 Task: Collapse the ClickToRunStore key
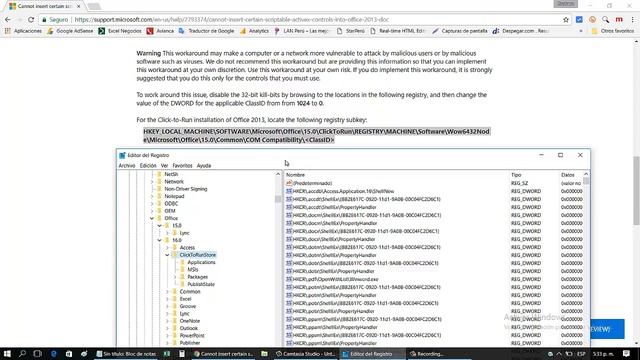[x=167, y=255]
